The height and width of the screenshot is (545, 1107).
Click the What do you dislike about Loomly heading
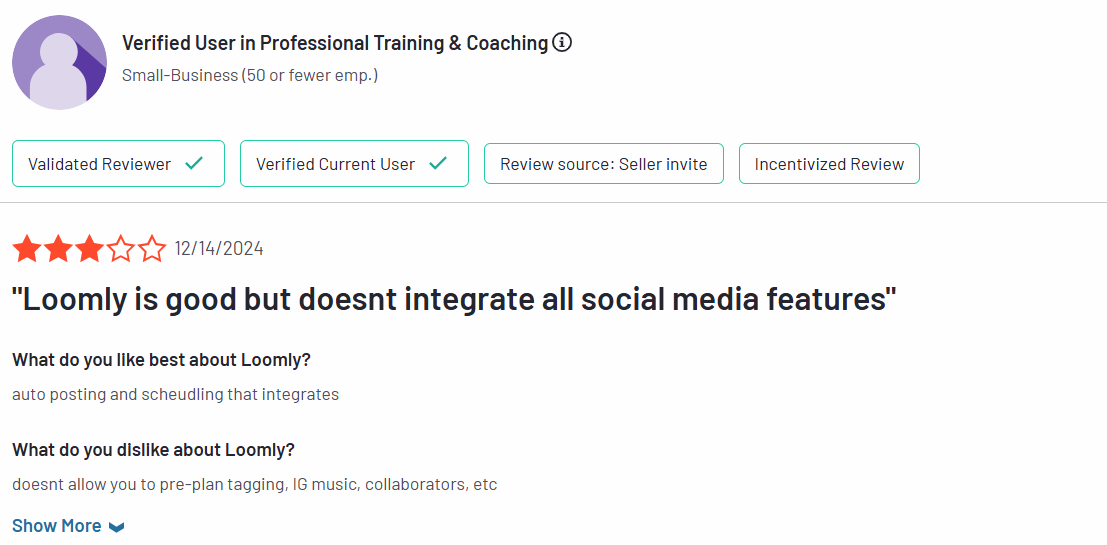[153, 450]
